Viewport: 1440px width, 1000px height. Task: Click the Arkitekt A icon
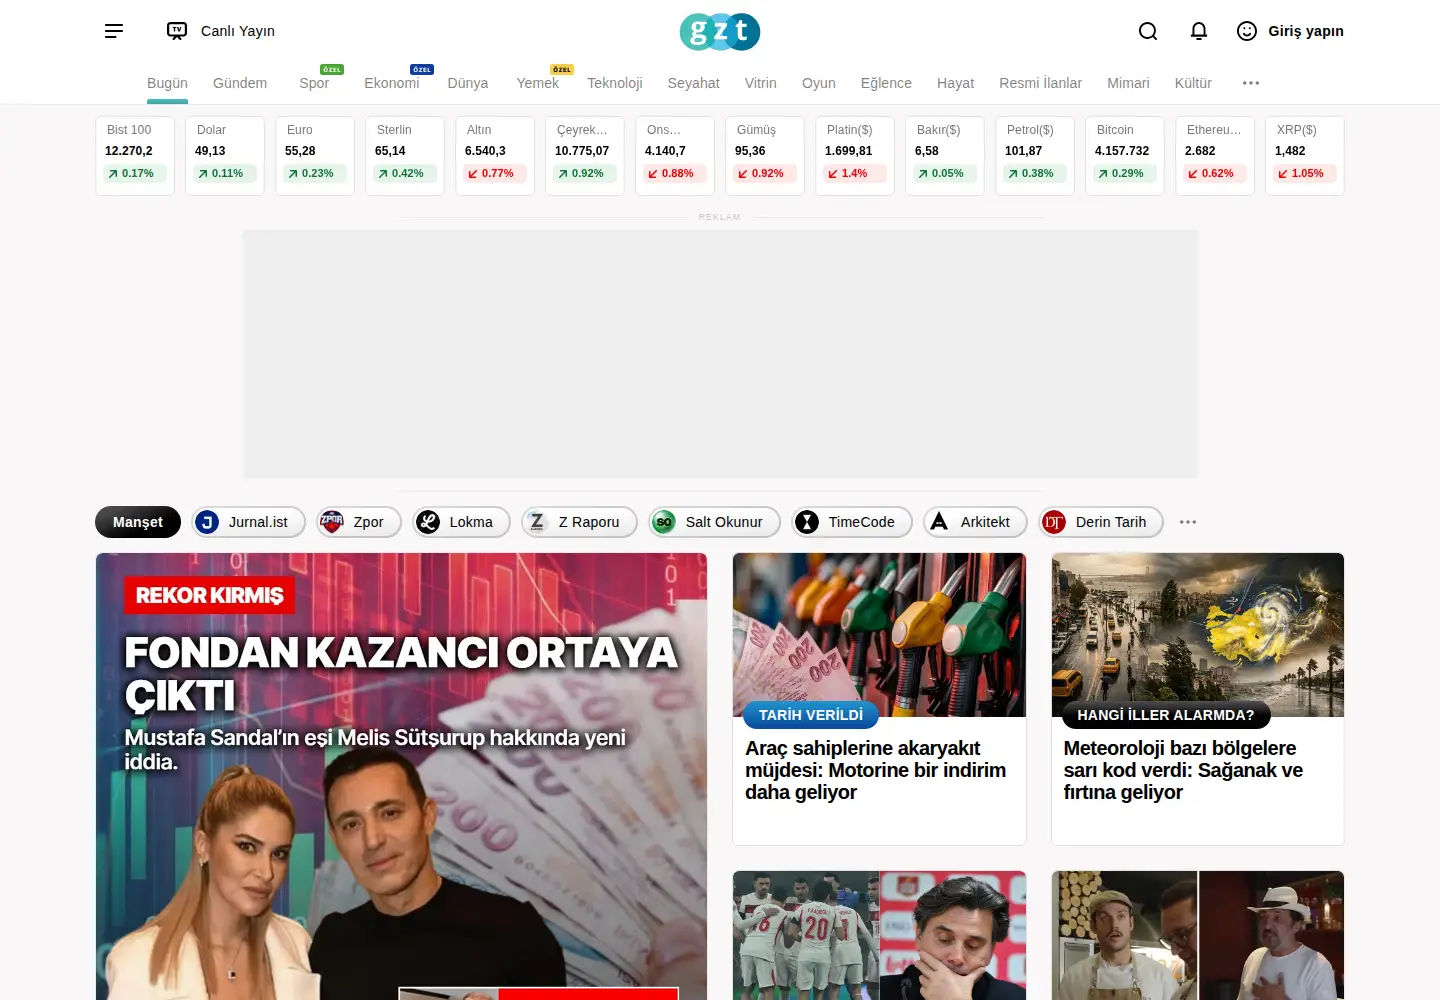tap(939, 522)
